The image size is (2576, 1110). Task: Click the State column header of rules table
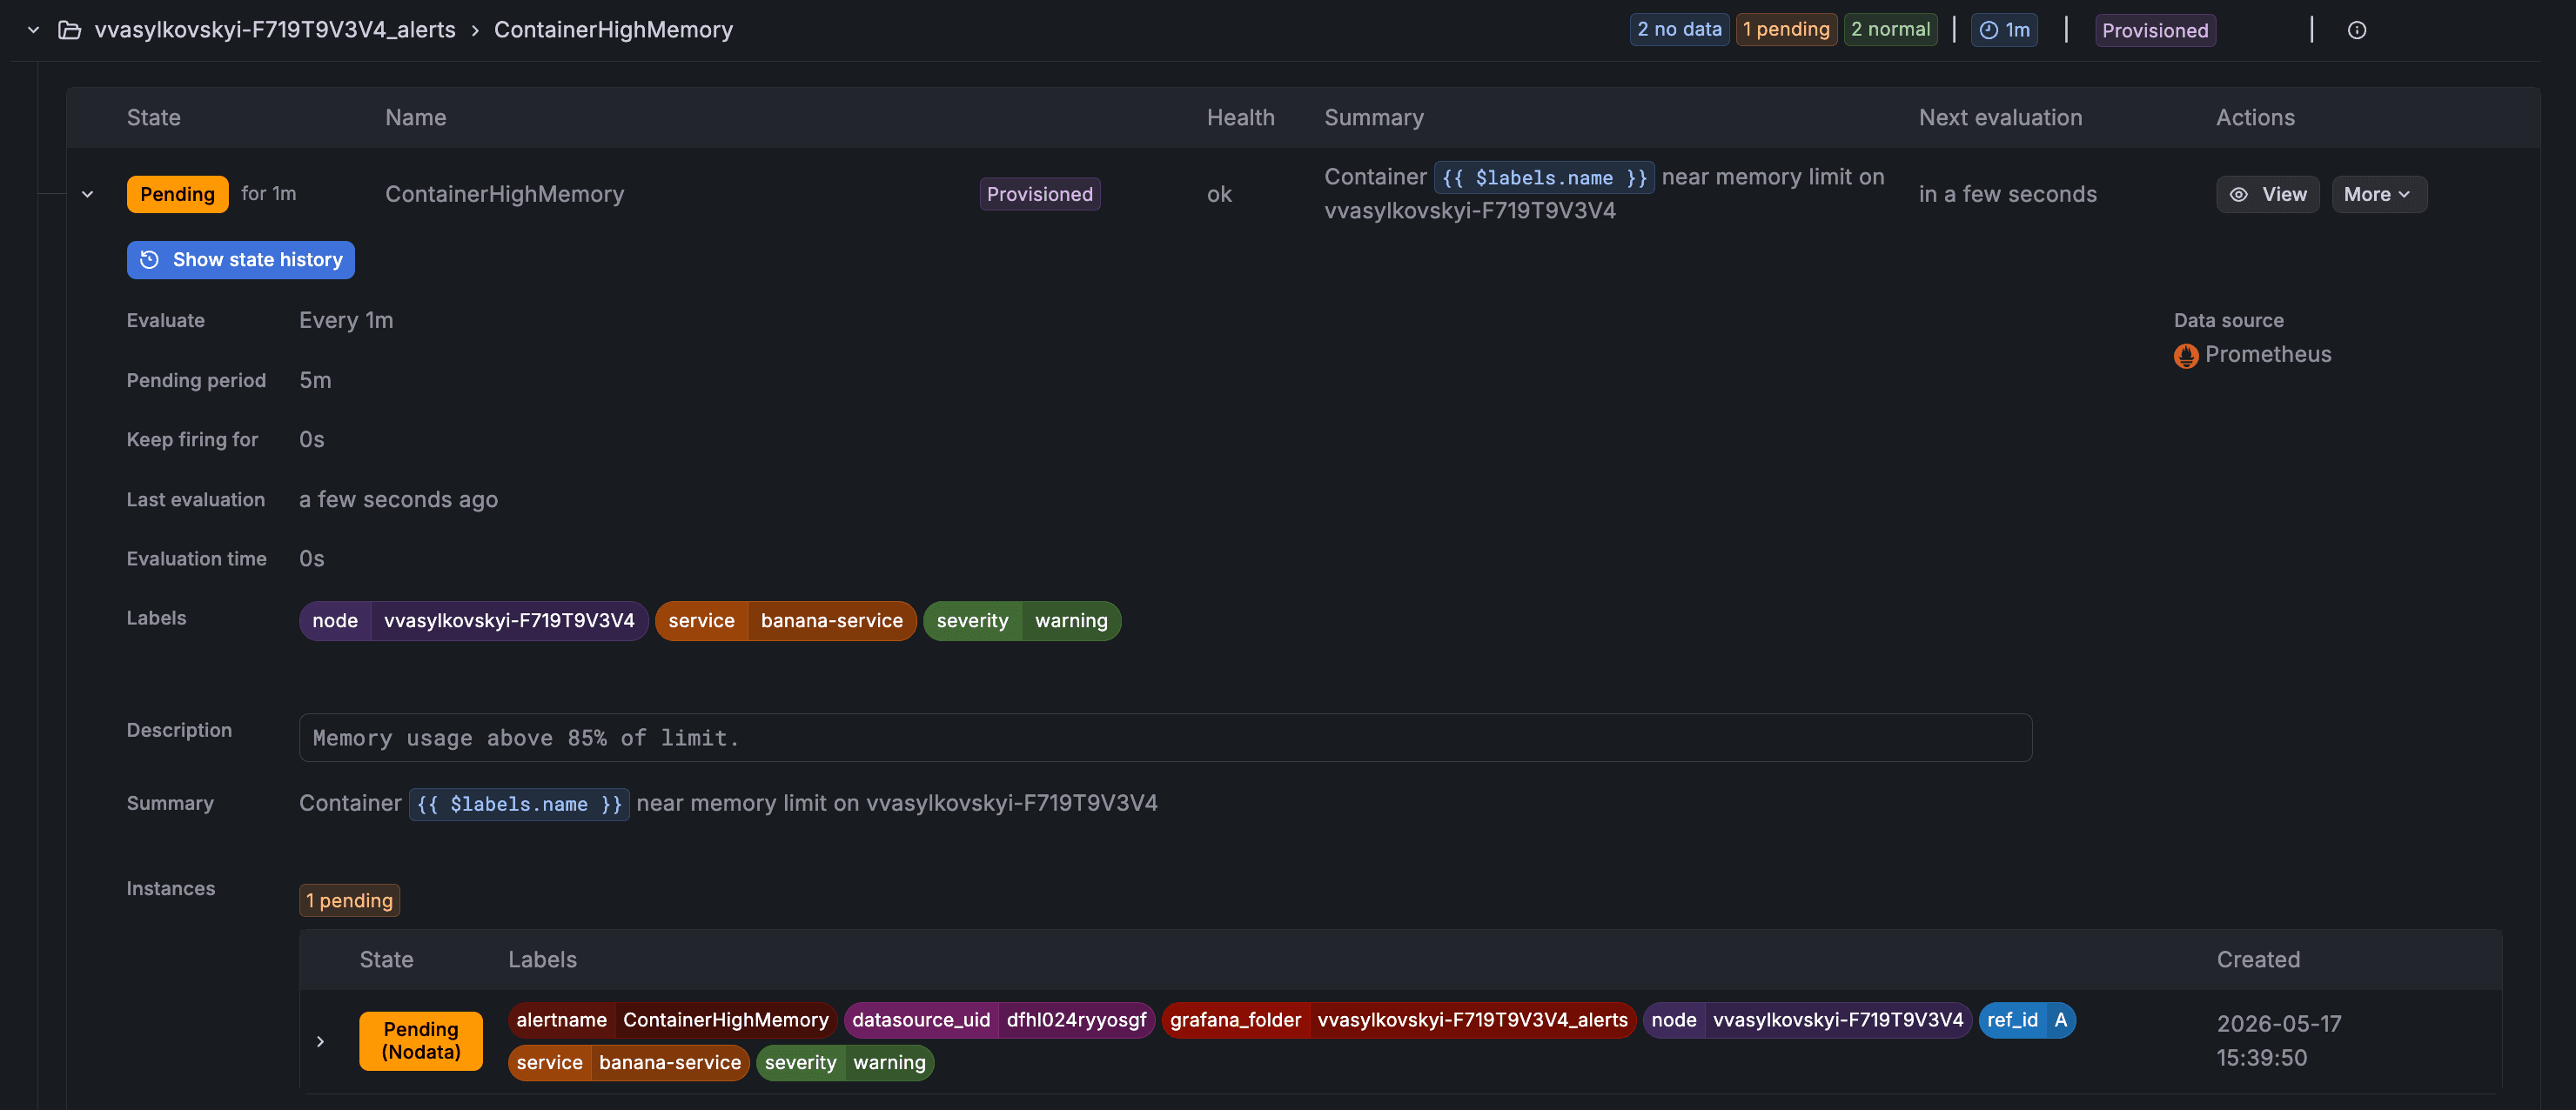pos(154,118)
